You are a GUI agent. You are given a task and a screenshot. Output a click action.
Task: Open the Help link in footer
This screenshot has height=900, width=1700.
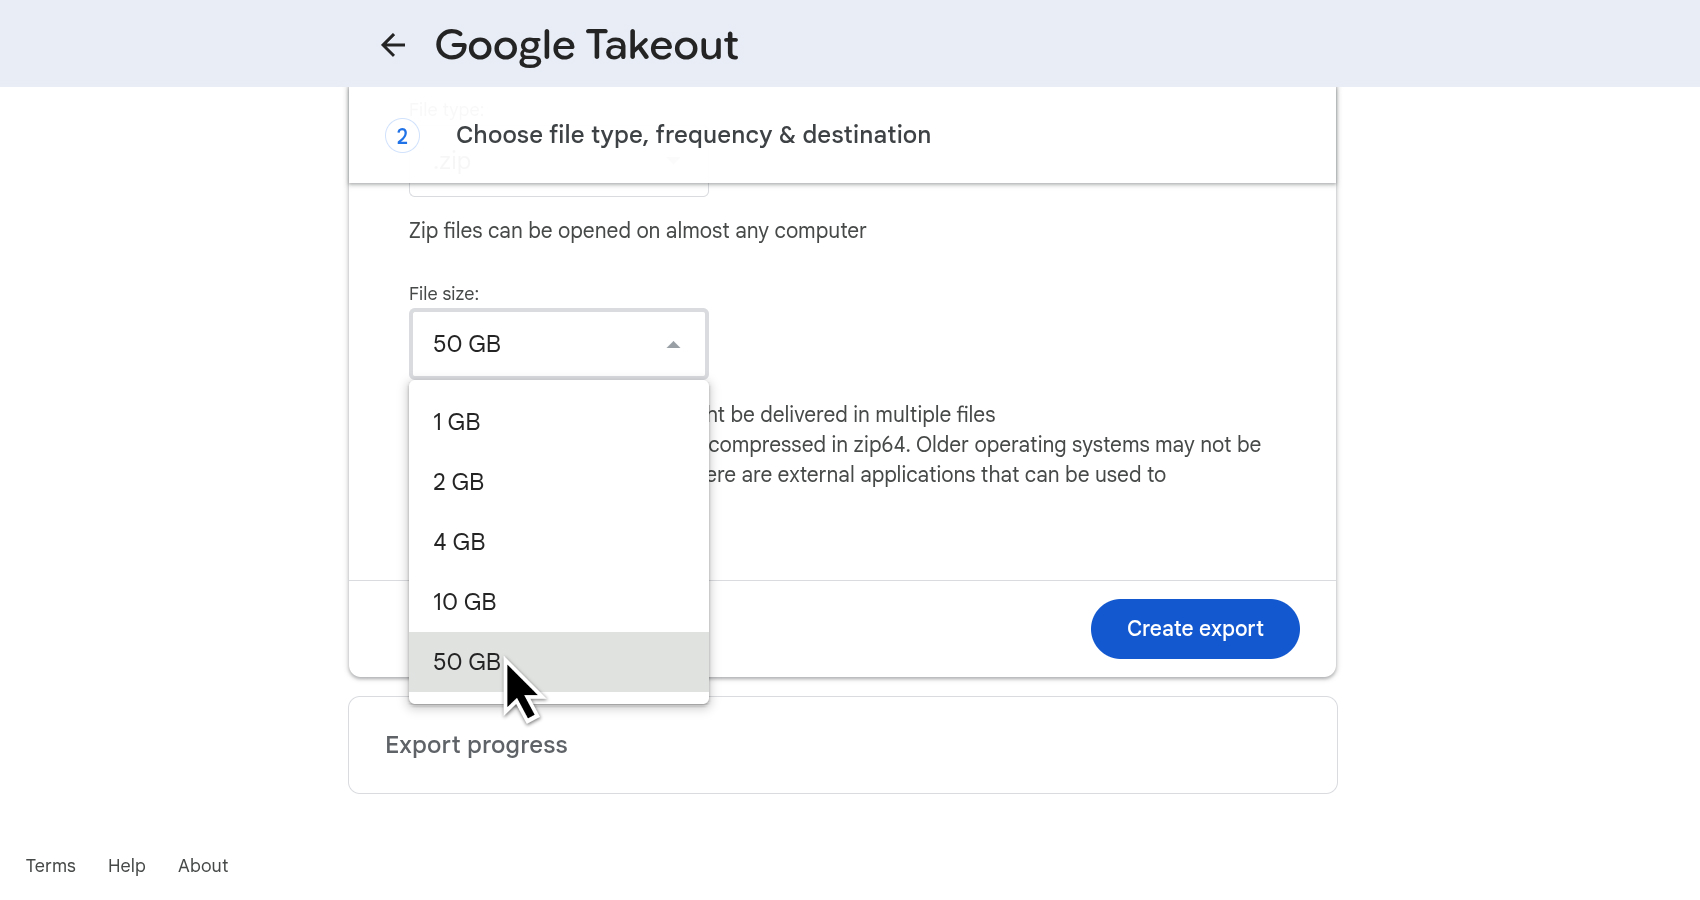click(x=127, y=866)
